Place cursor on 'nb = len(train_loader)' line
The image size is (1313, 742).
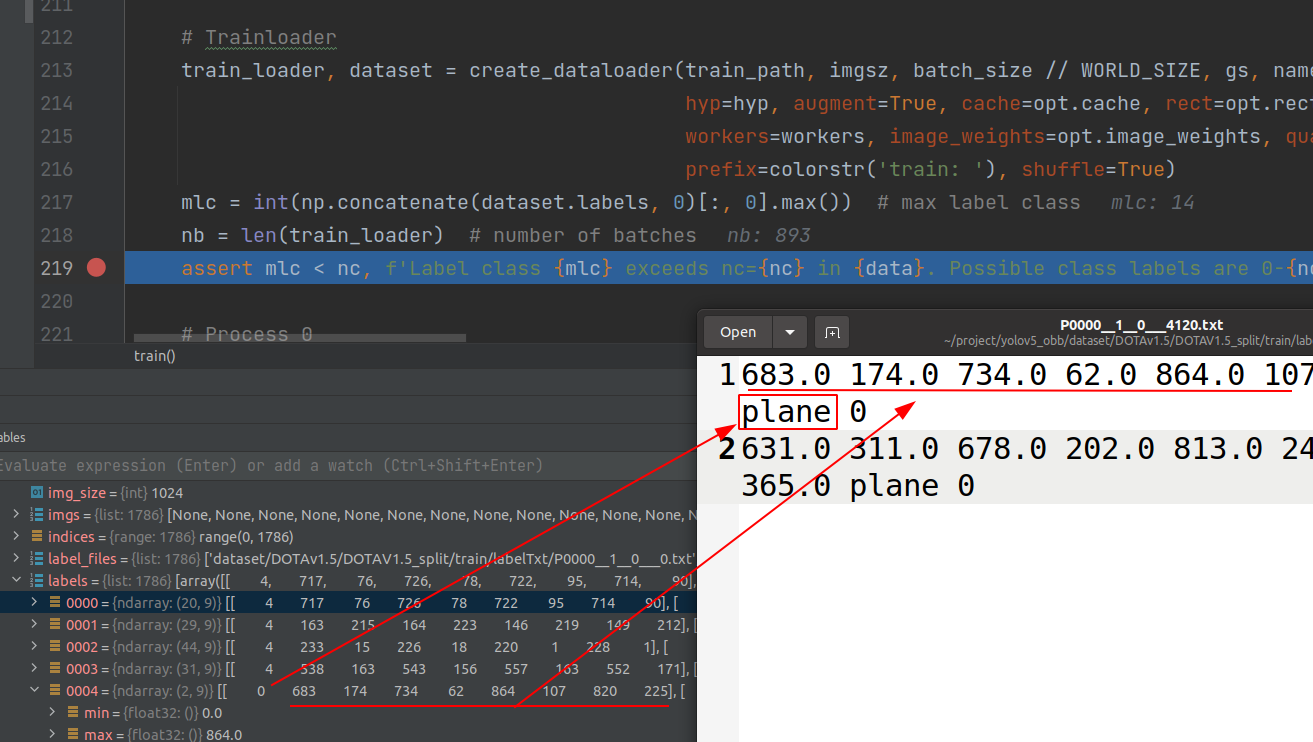[x=312, y=235]
